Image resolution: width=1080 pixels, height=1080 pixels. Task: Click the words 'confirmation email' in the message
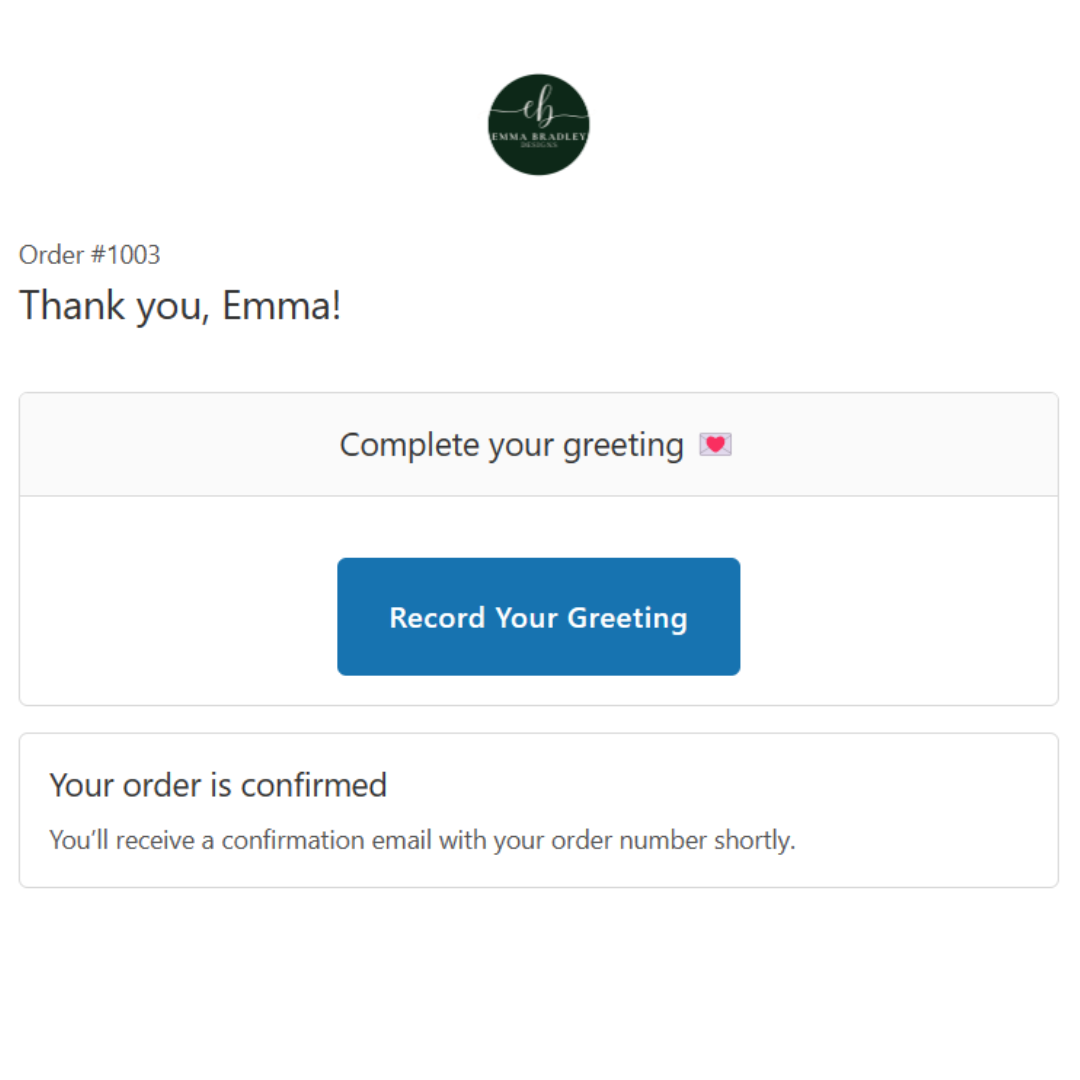pyautogui.click(x=324, y=840)
